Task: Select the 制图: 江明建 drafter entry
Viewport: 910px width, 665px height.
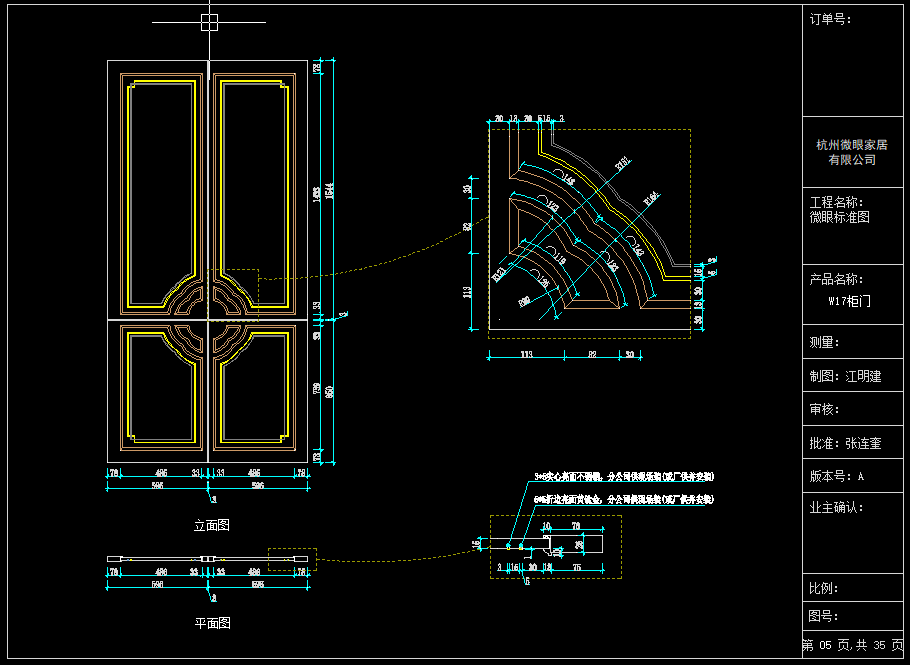Action: [845, 376]
